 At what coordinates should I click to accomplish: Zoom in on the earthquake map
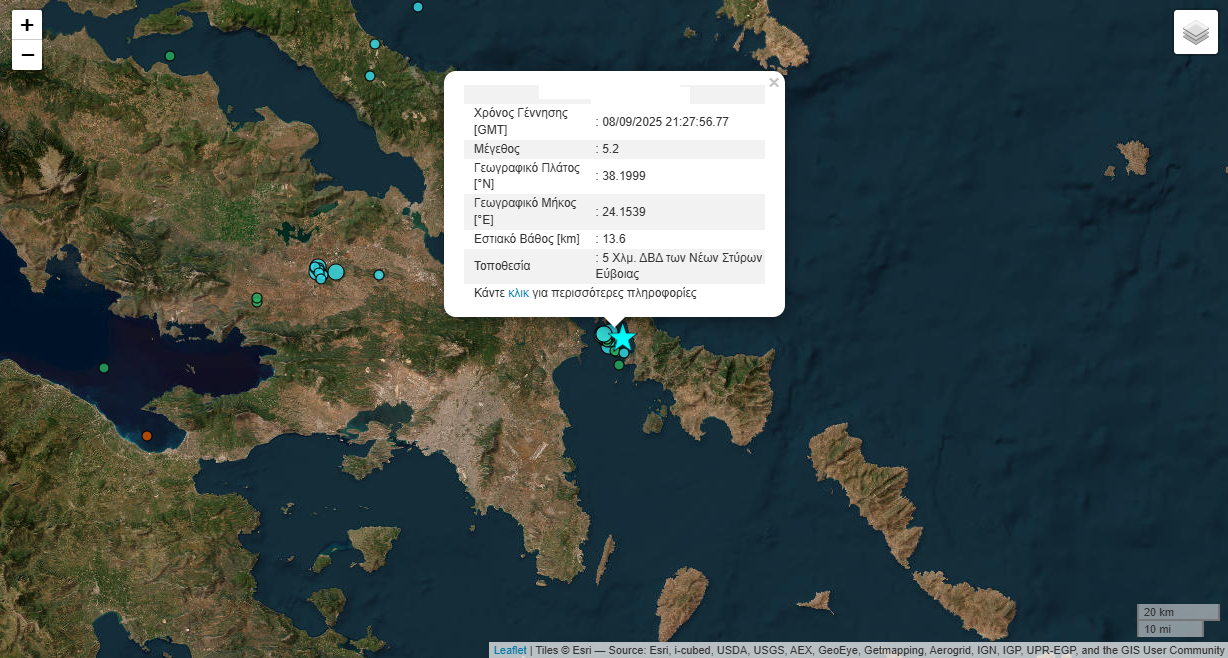coord(27,25)
